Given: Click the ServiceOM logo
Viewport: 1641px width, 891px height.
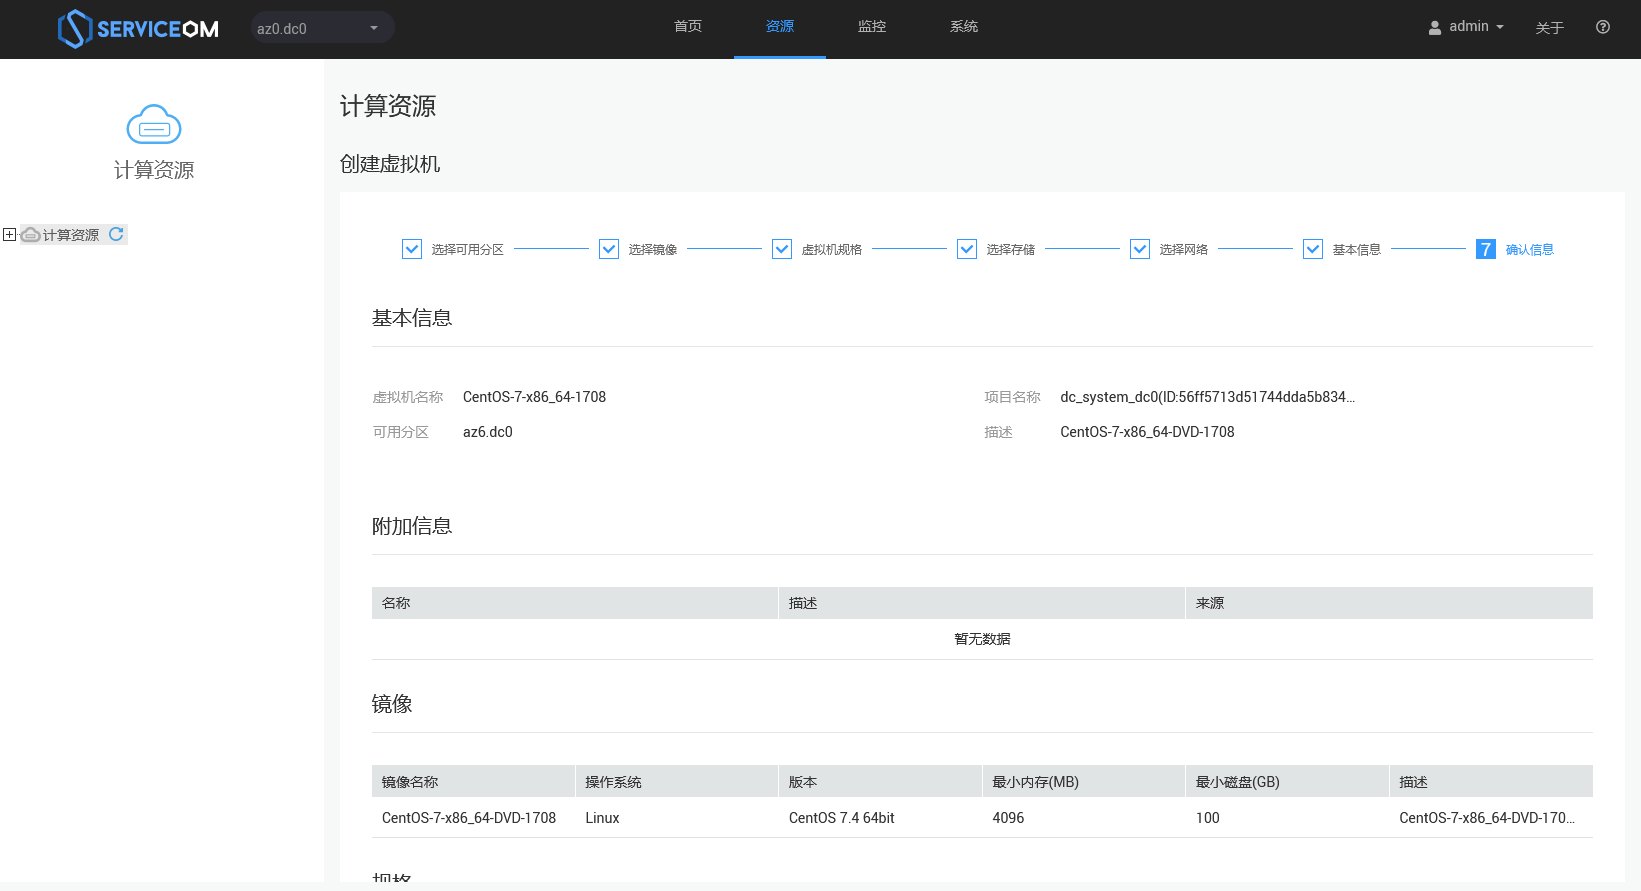Looking at the screenshot, I should (x=138, y=29).
